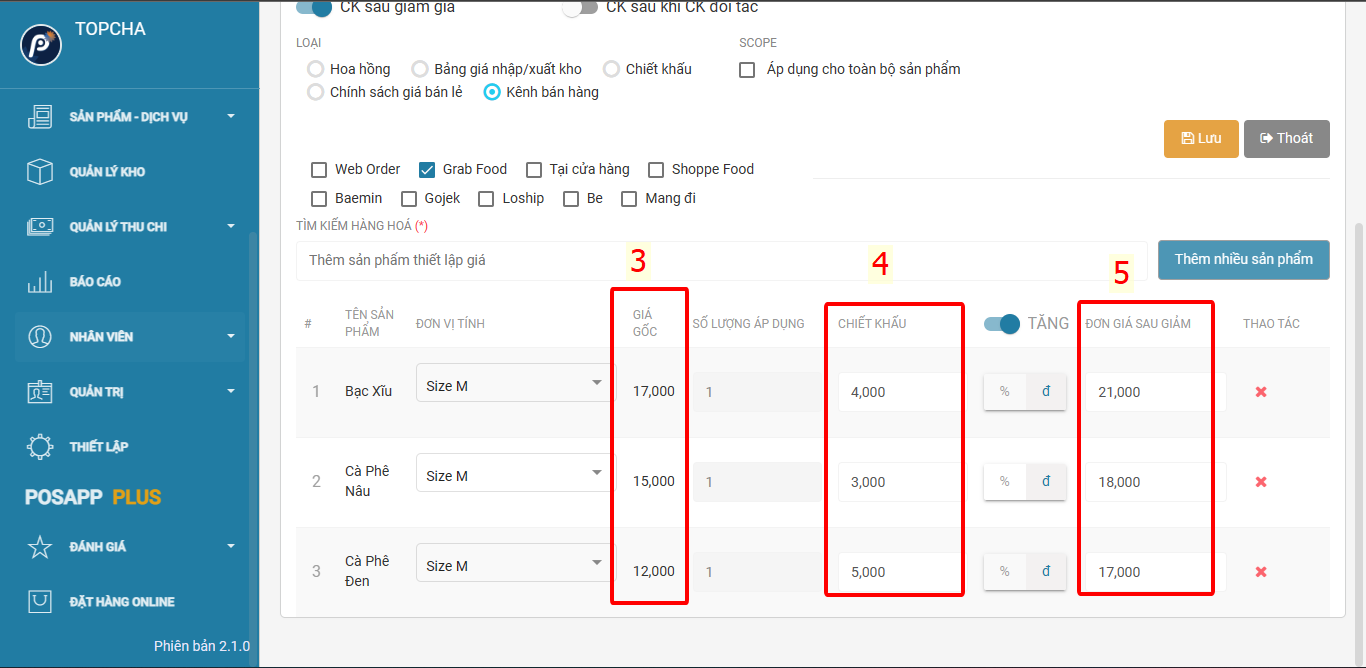Open Size M dropdown for Bạc Xỉu

[x=515, y=383]
